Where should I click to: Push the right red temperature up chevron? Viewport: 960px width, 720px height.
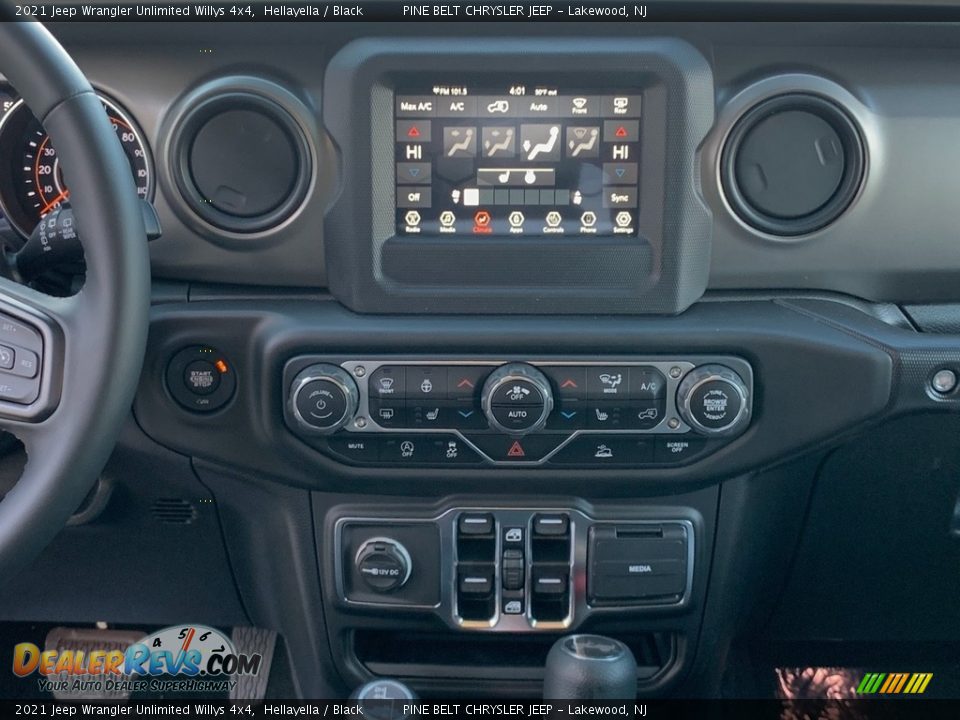(x=569, y=383)
